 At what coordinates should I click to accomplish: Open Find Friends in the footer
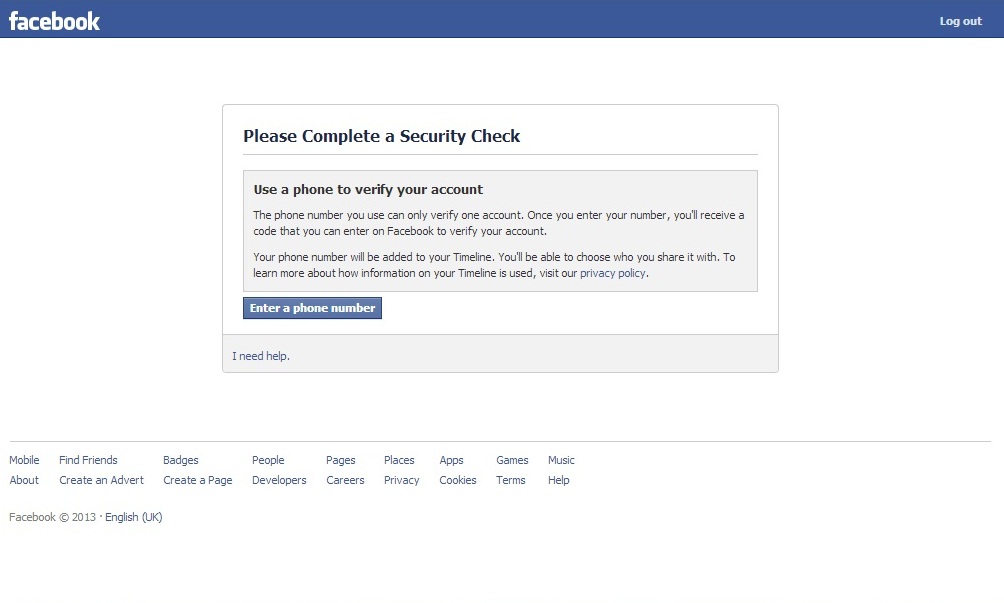tap(88, 460)
